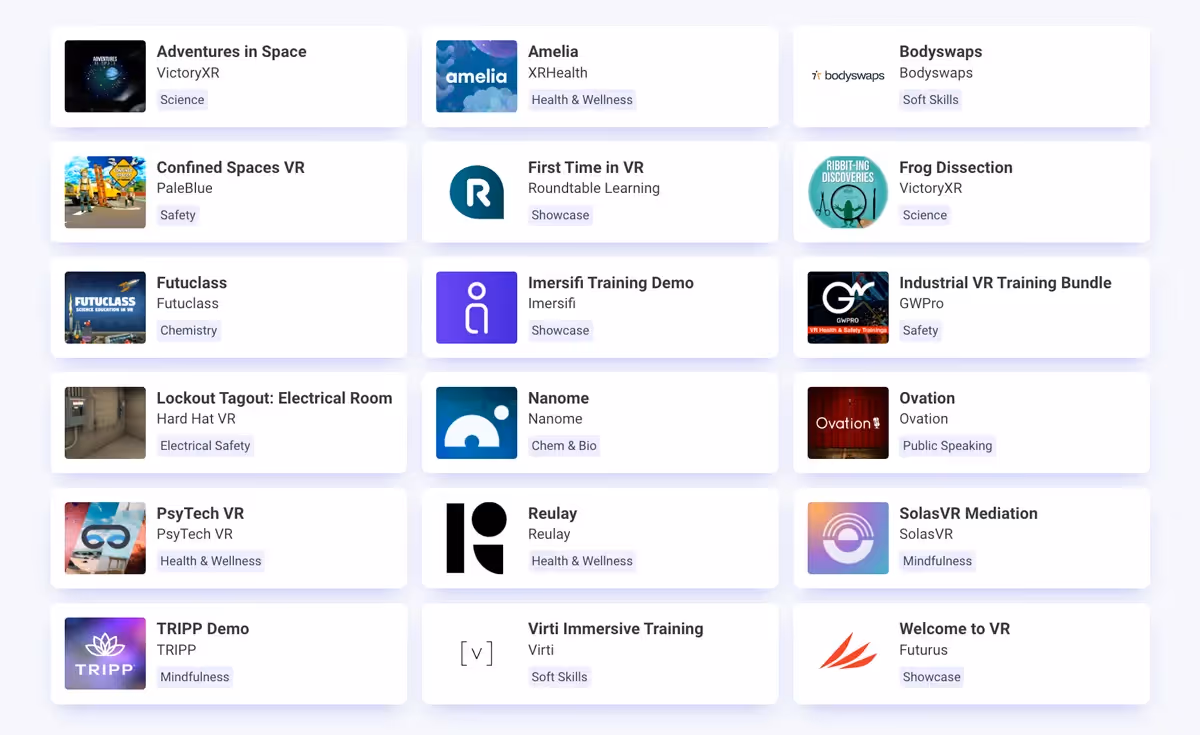
Task: Select the Public Speaking tag
Action: click(x=947, y=446)
